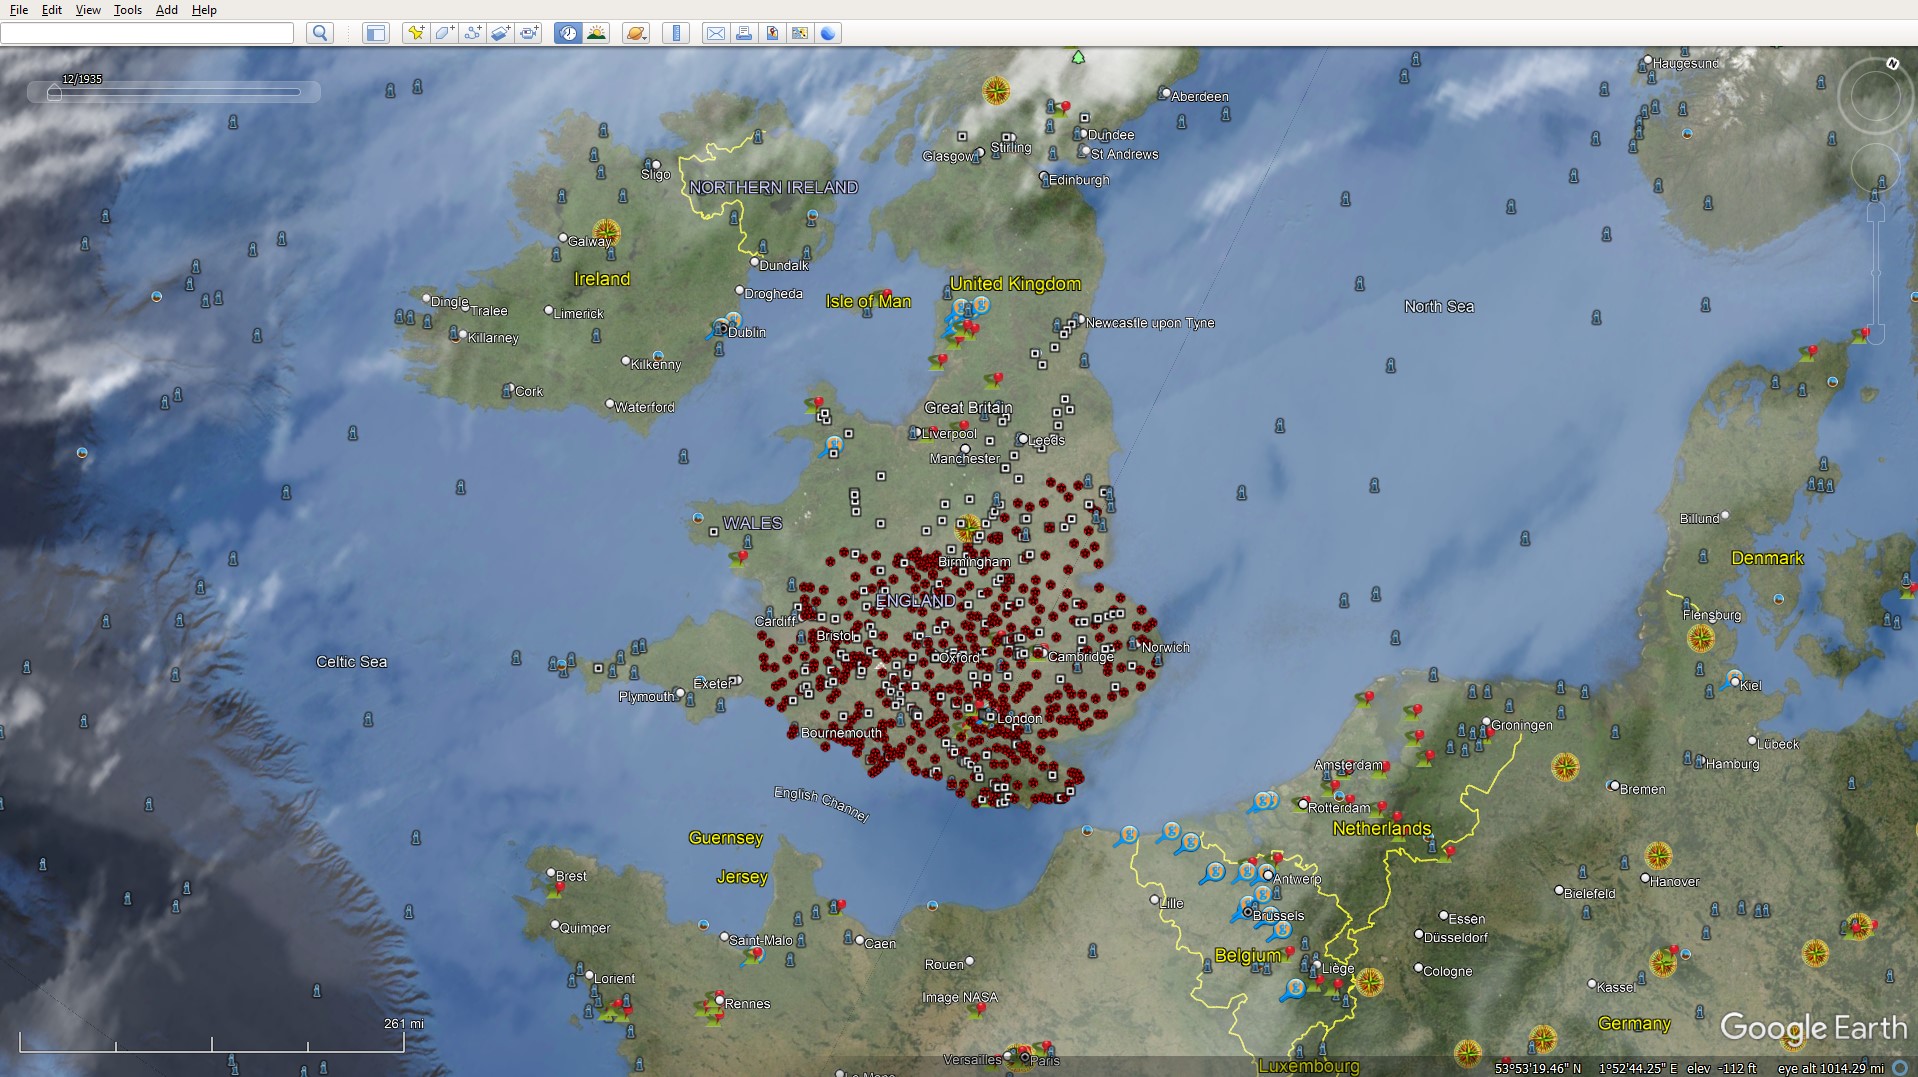Image resolution: width=1918 pixels, height=1077 pixels.
Task: Open the Help menu
Action: 204,10
